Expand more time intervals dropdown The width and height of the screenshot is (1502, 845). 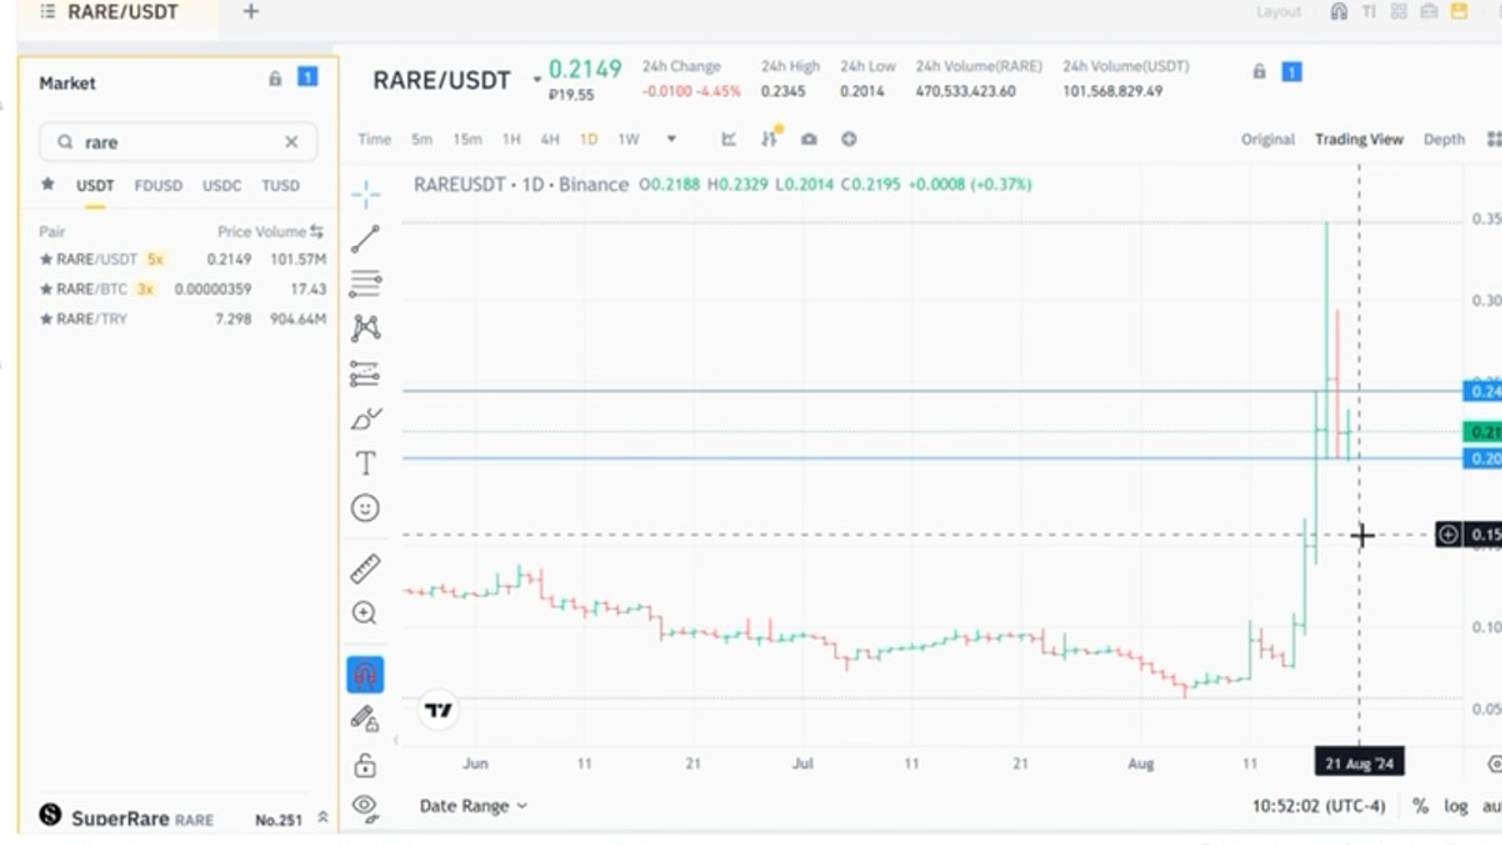pos(672,139)
